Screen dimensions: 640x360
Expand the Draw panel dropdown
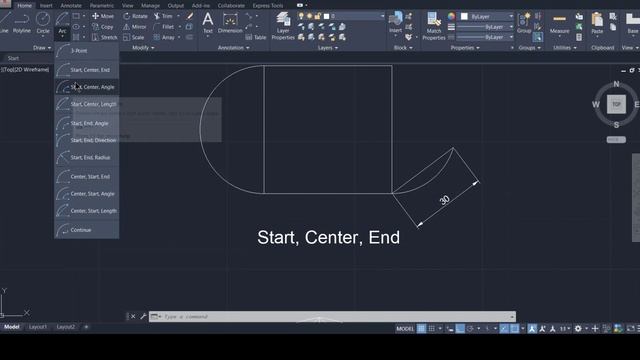click(42, 48)
